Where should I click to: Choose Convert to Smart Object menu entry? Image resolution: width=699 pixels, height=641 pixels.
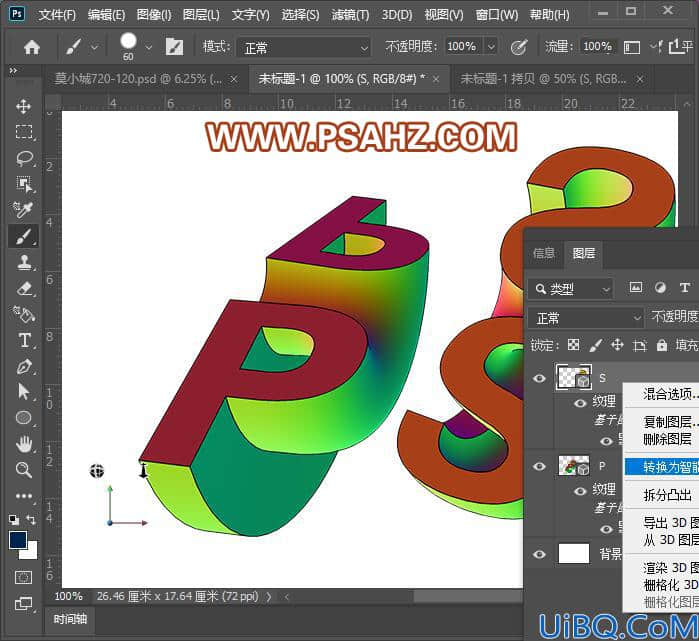pos(662,467)
